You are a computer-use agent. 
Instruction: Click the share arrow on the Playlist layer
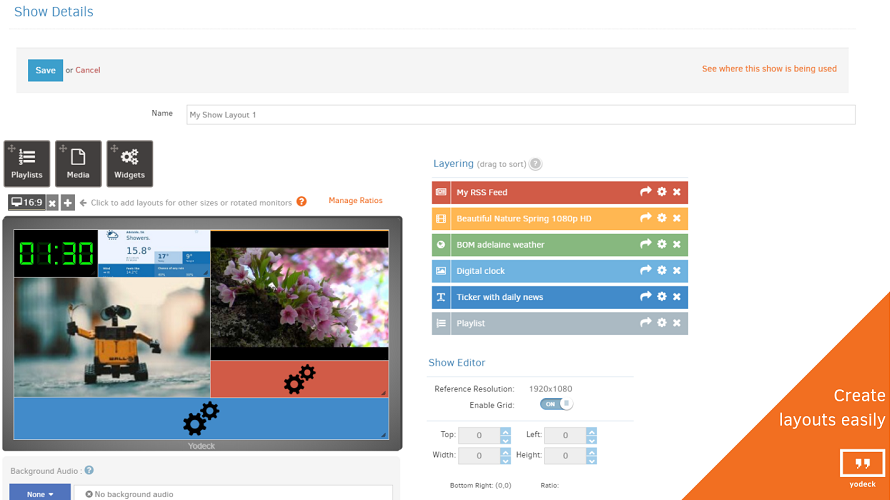click(x=646, y=323)
